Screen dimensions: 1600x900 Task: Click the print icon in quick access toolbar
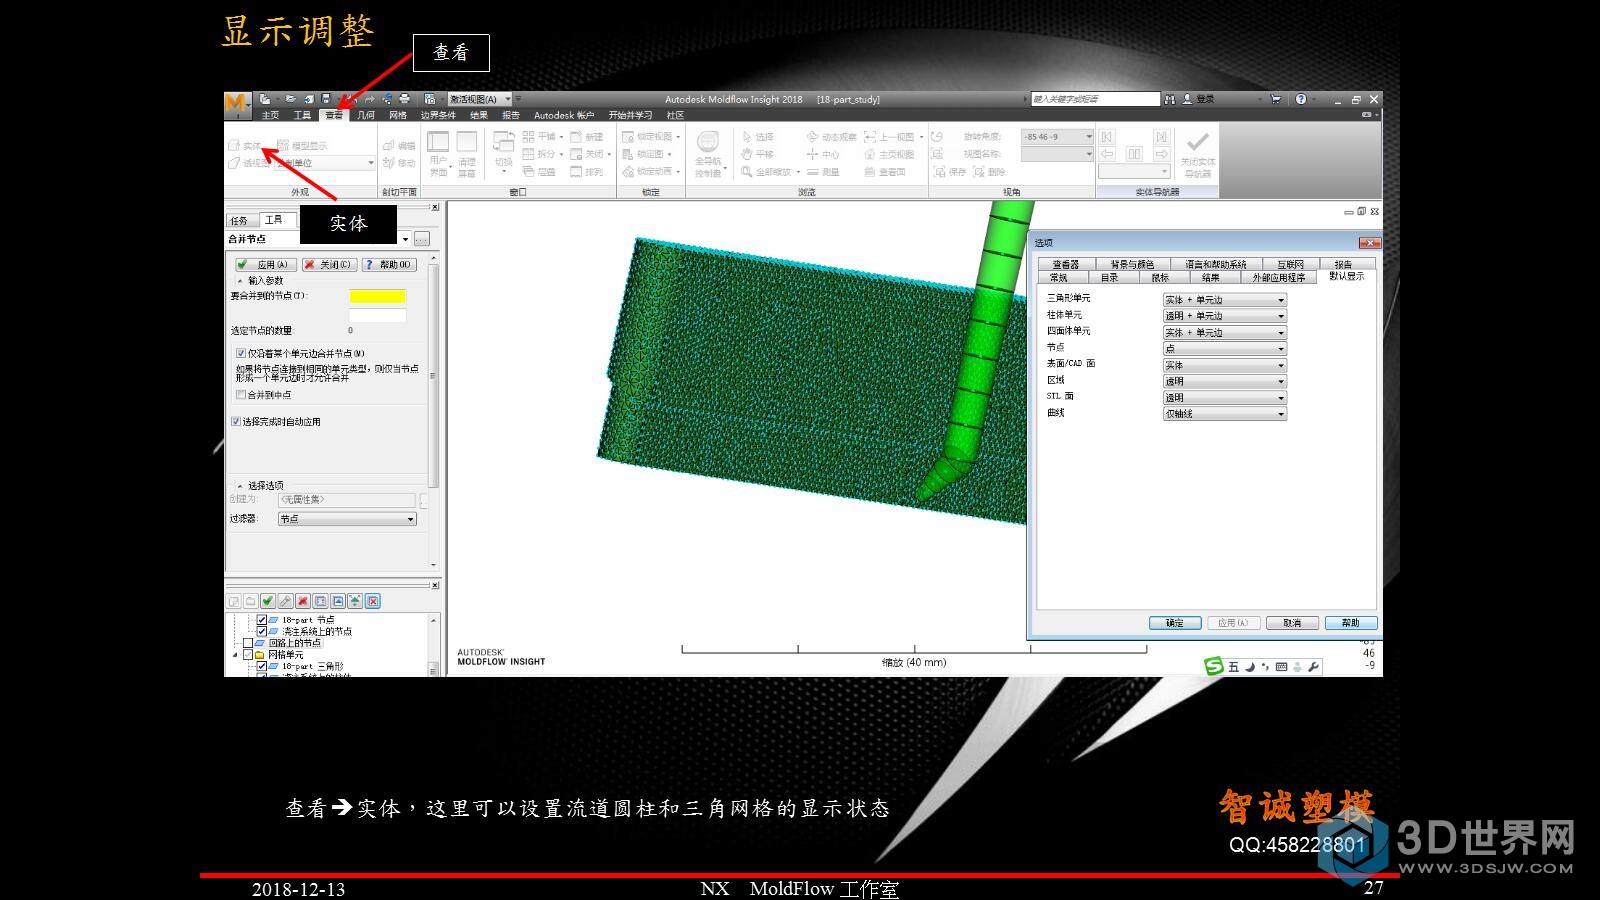pos(404,99)
